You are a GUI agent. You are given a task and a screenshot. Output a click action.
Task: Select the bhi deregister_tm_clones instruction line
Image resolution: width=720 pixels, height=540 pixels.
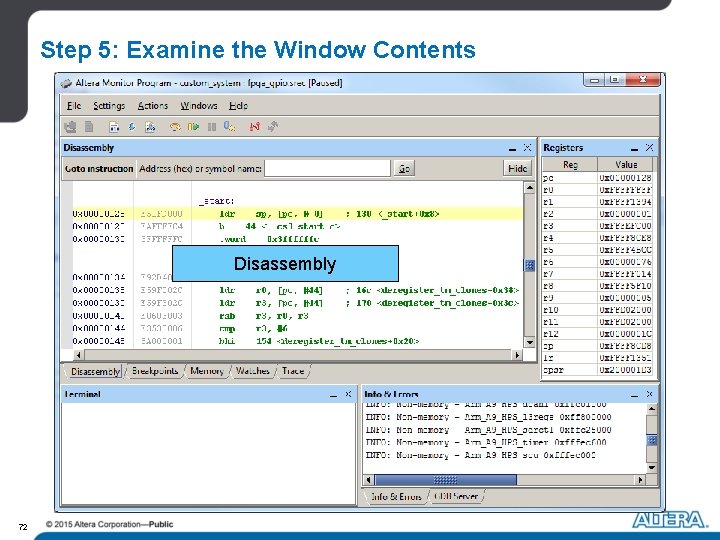(297, 341)
